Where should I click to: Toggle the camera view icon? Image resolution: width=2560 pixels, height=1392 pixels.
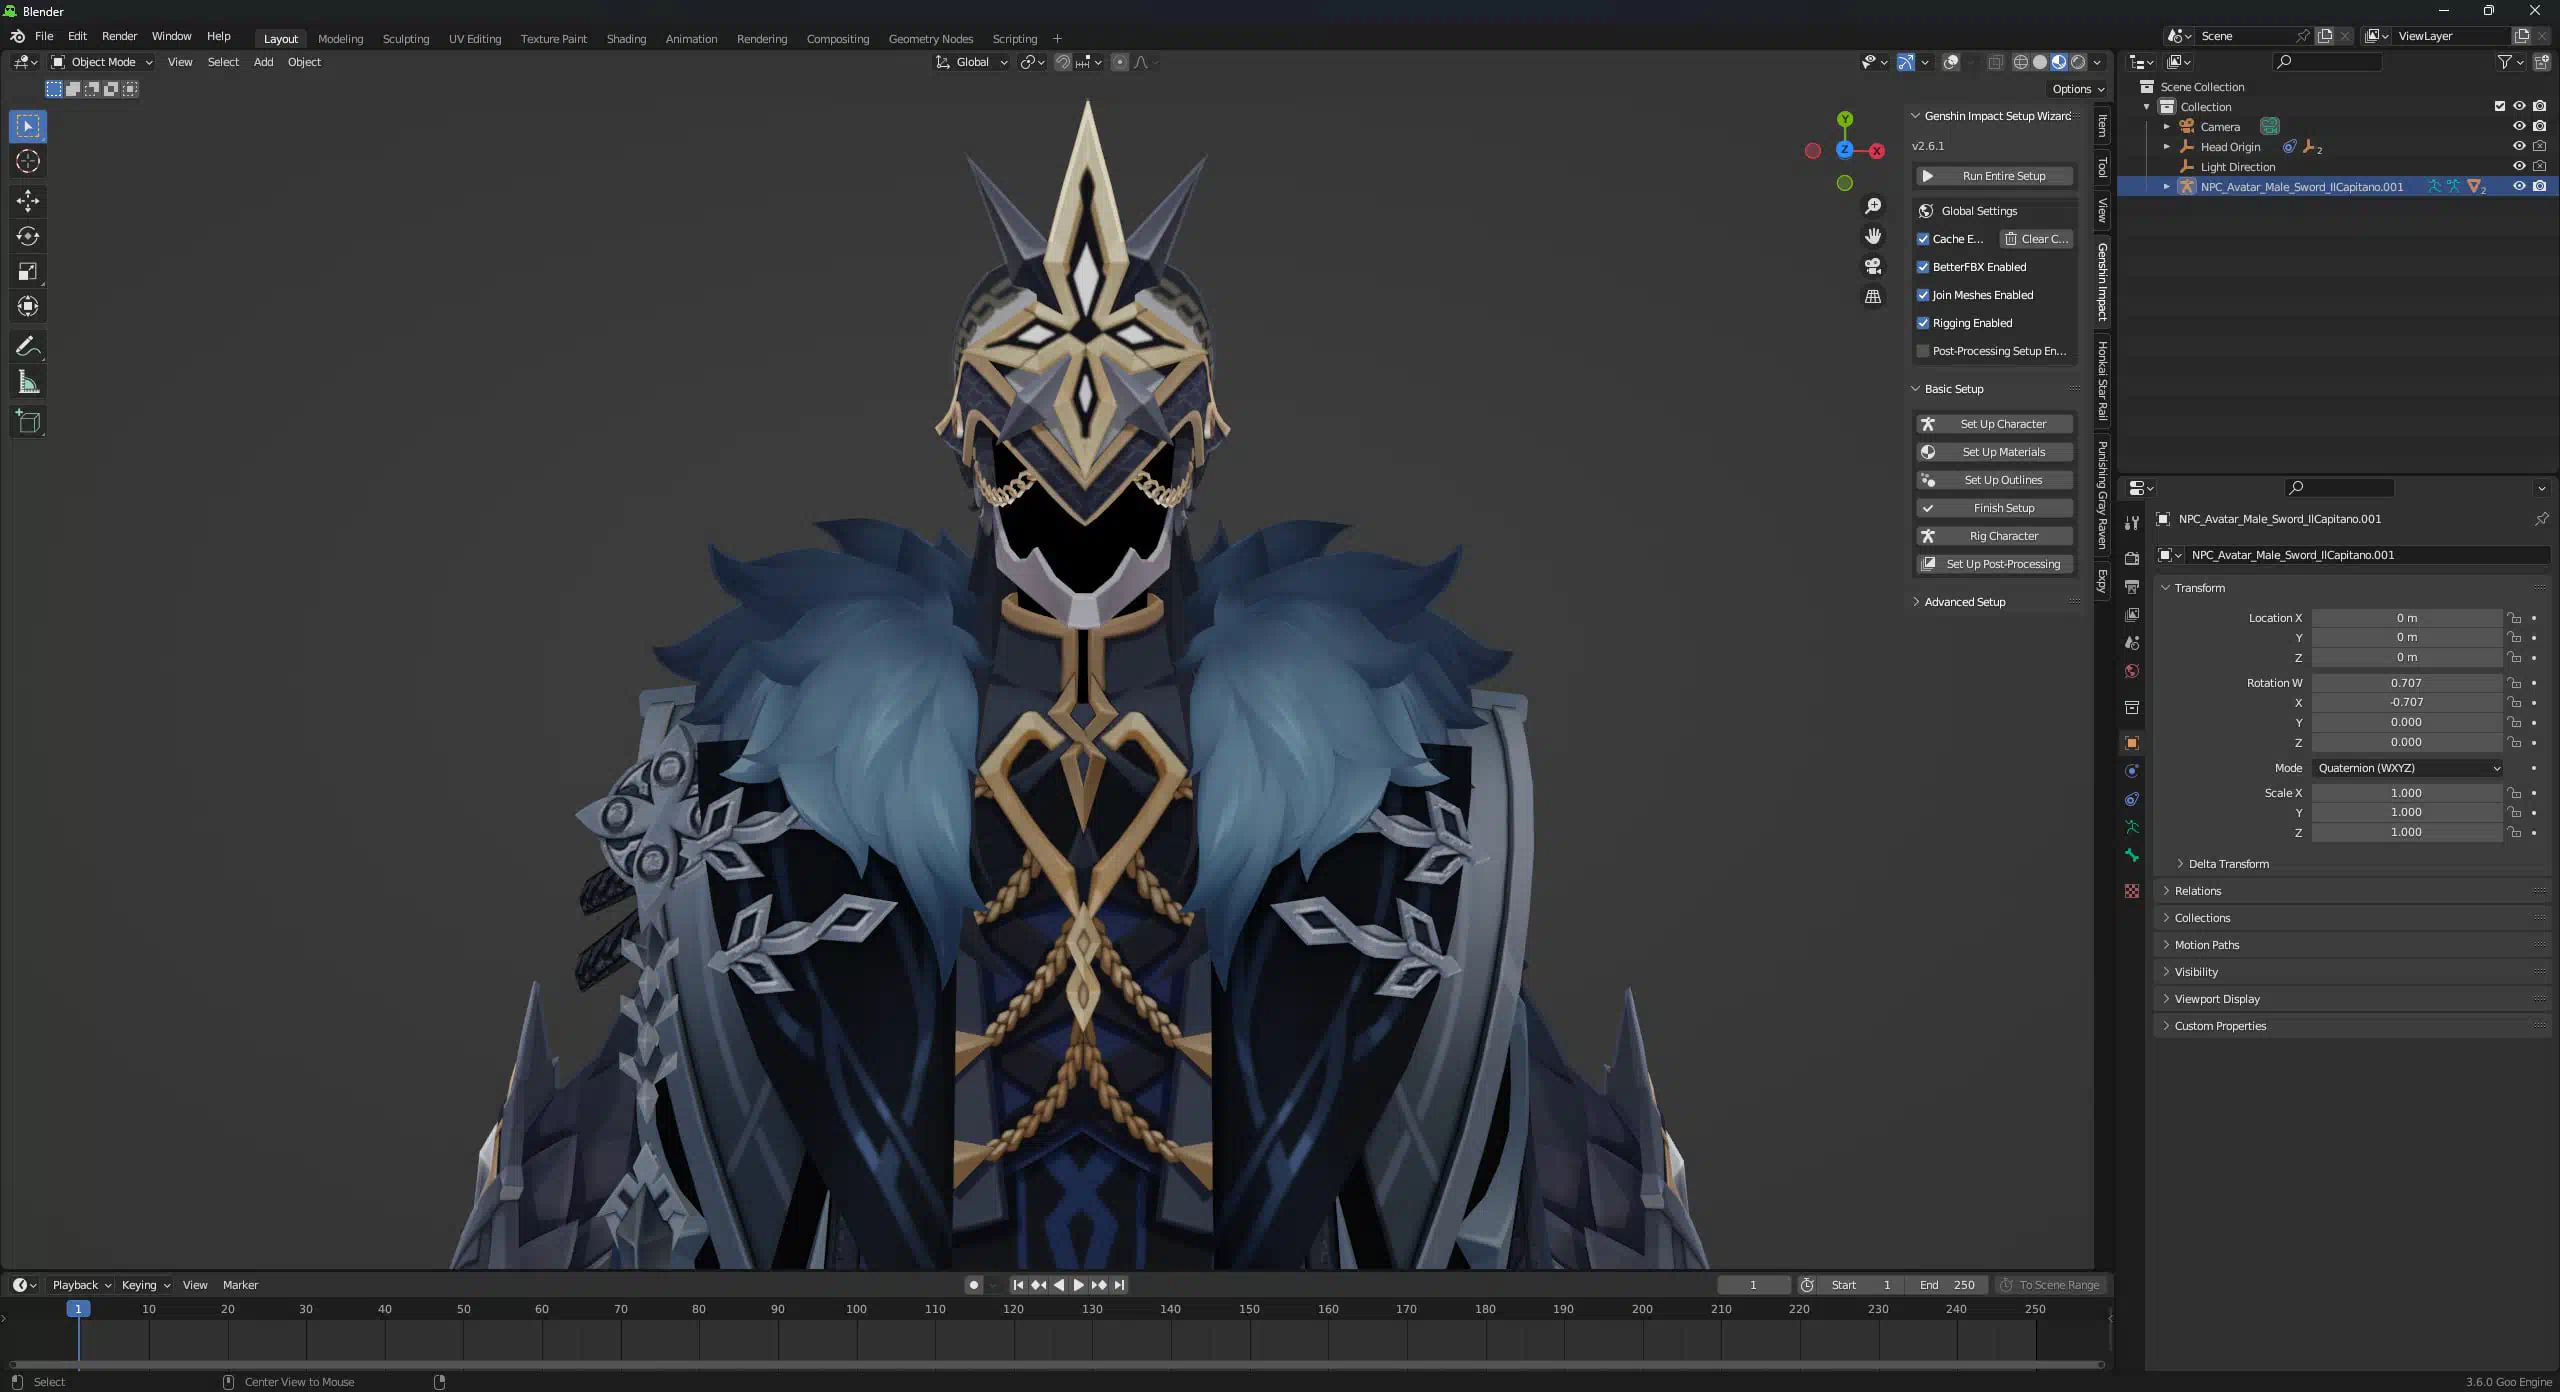[1873, 266]
